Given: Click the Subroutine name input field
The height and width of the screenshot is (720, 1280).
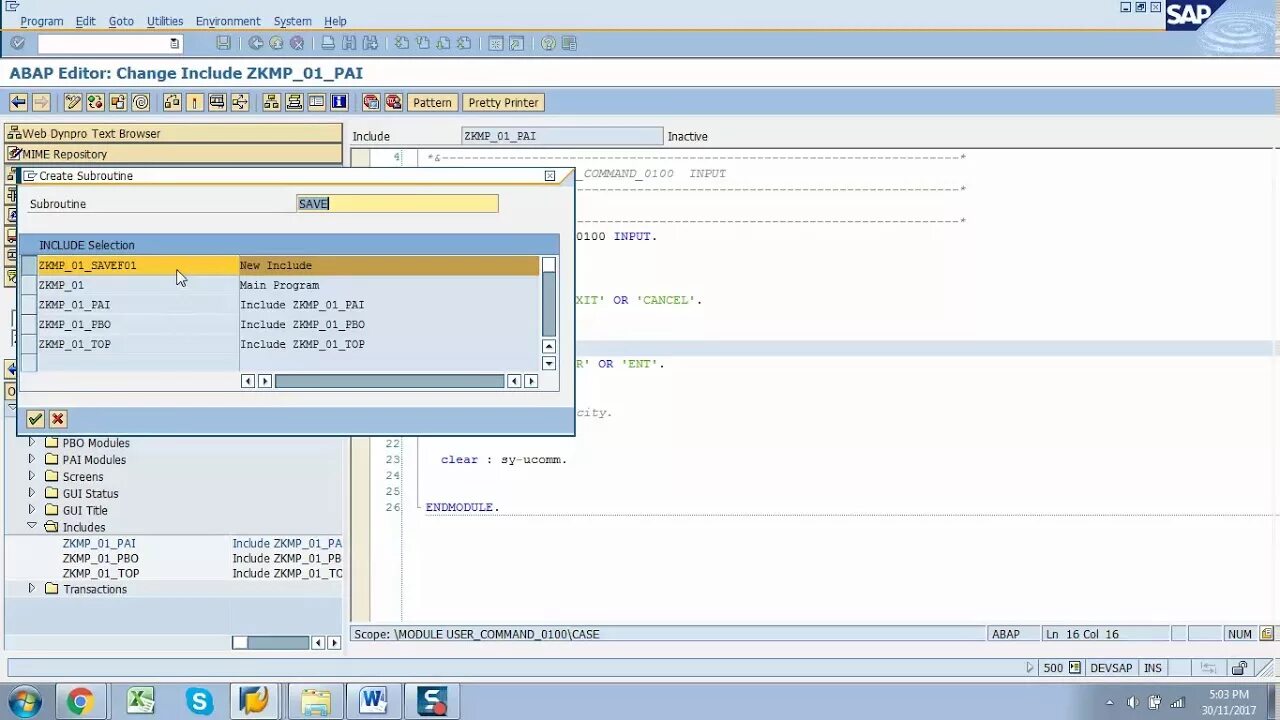Looking at the screenshot, I should tap(397, 203).
